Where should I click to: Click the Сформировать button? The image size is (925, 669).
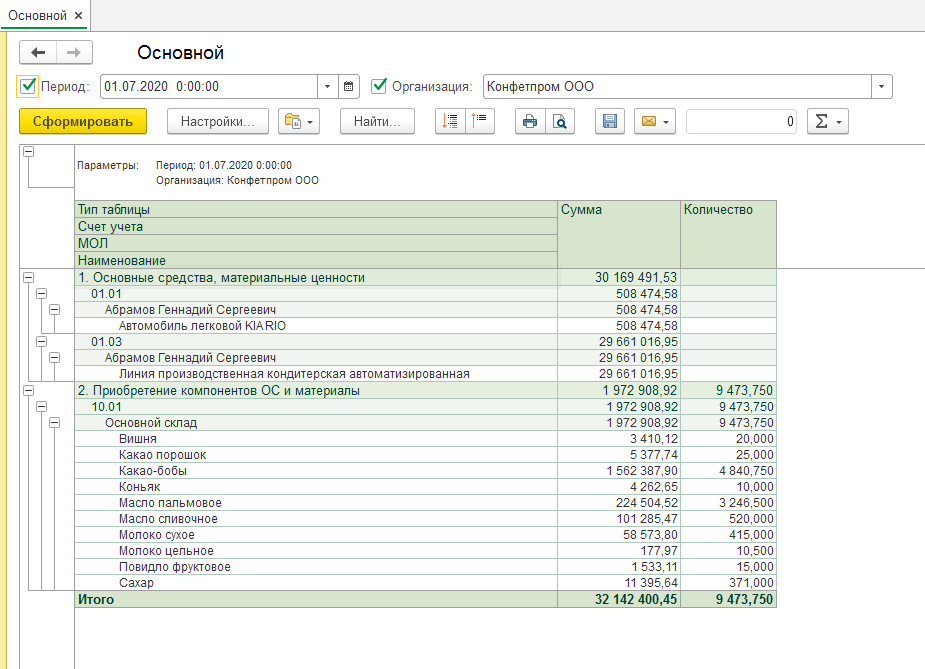point(83,122)
